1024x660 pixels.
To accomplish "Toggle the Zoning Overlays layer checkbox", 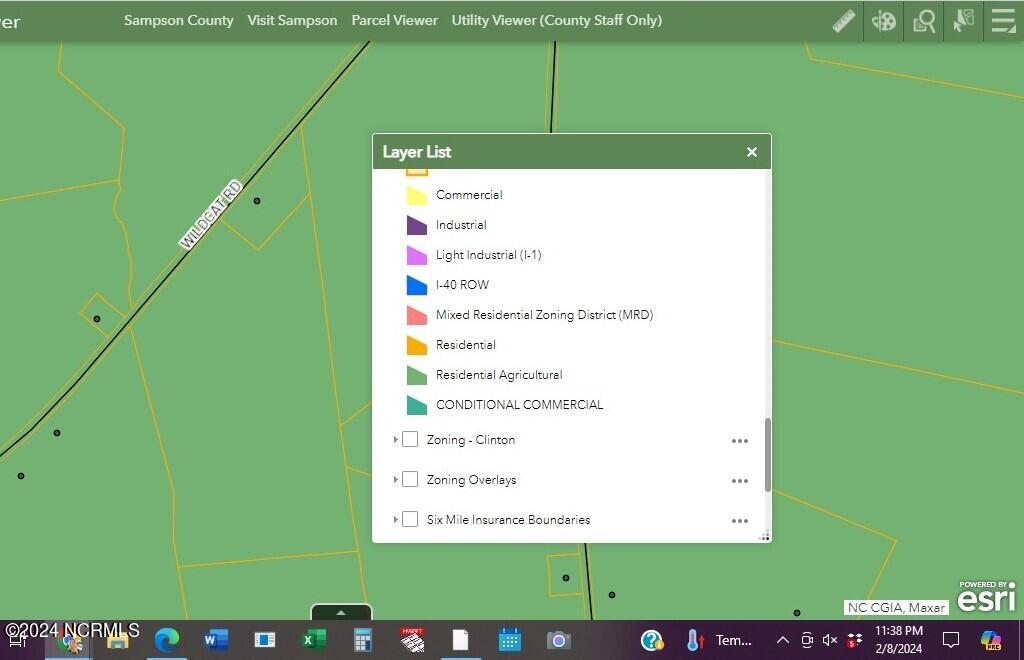I will click(x=410, y=480).
